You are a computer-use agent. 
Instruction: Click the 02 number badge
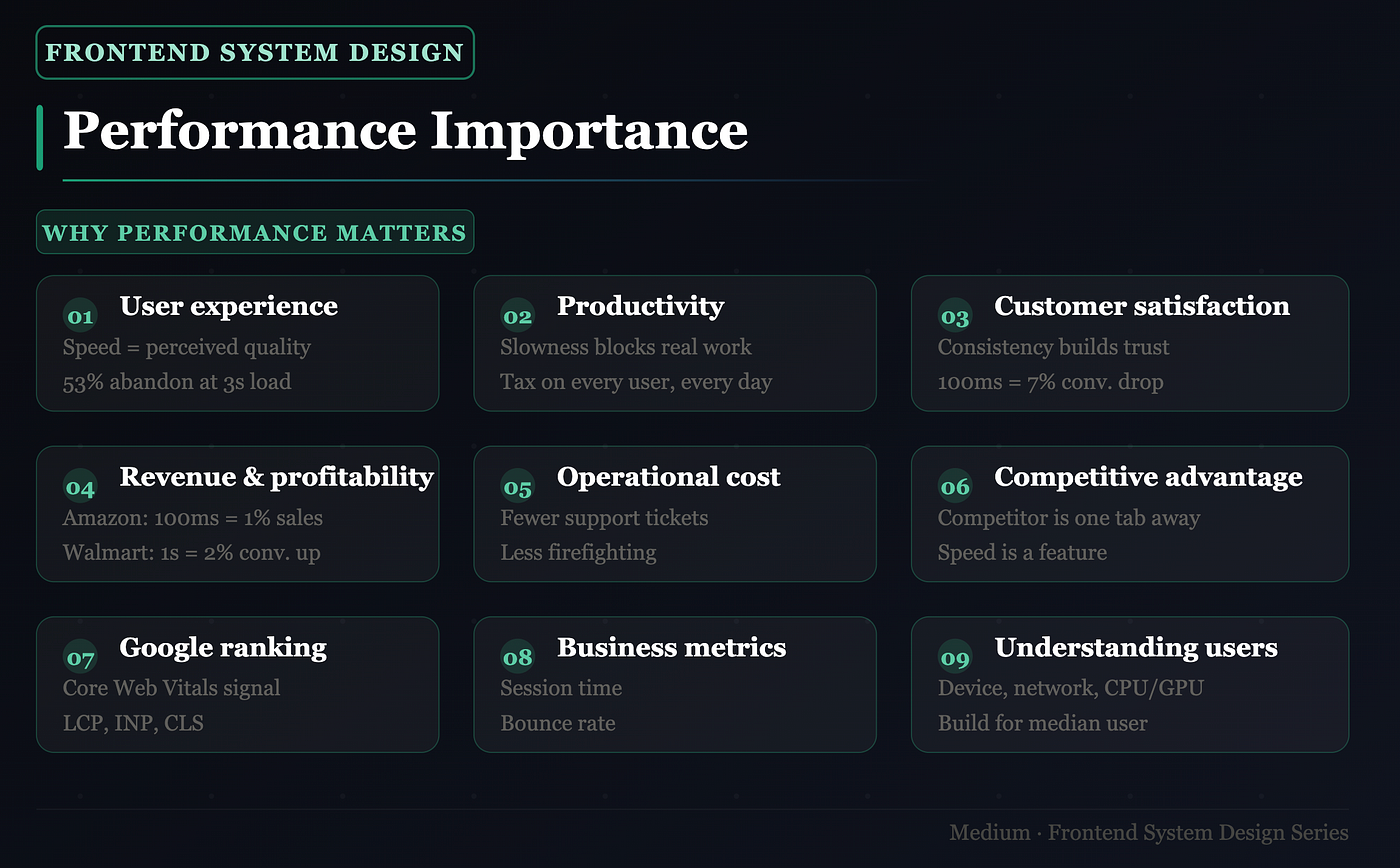[x=517, y=317]
